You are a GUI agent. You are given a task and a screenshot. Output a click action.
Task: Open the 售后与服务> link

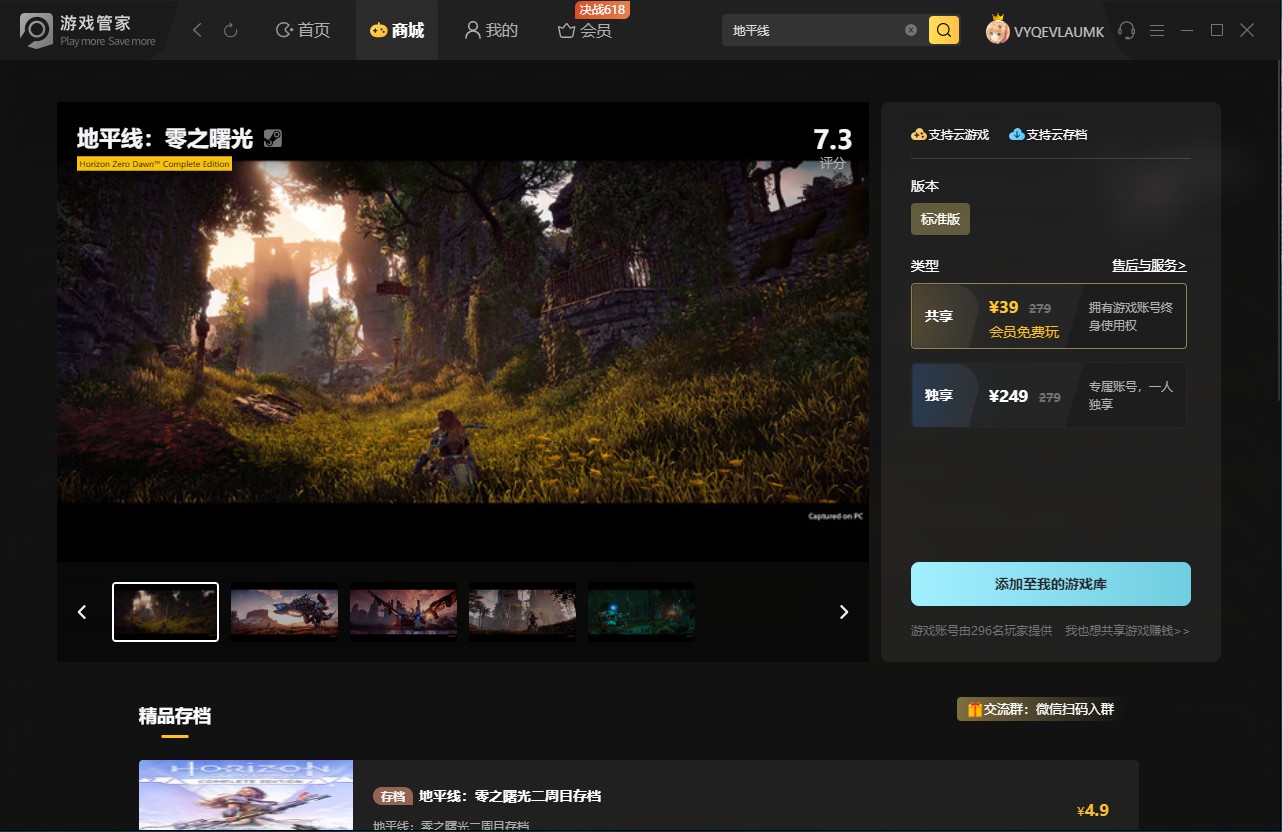tap(1149, 266)
